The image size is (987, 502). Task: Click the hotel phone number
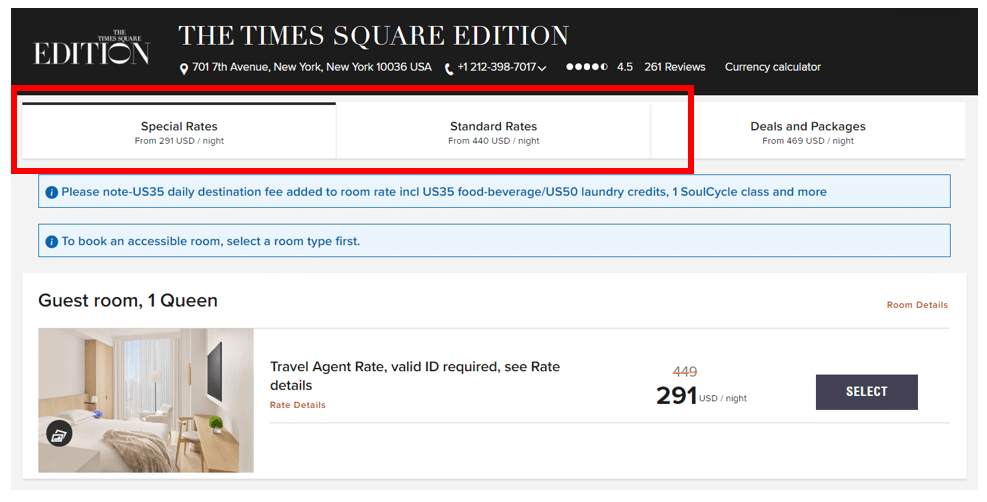pyautogui.click(x=497, y=67)
